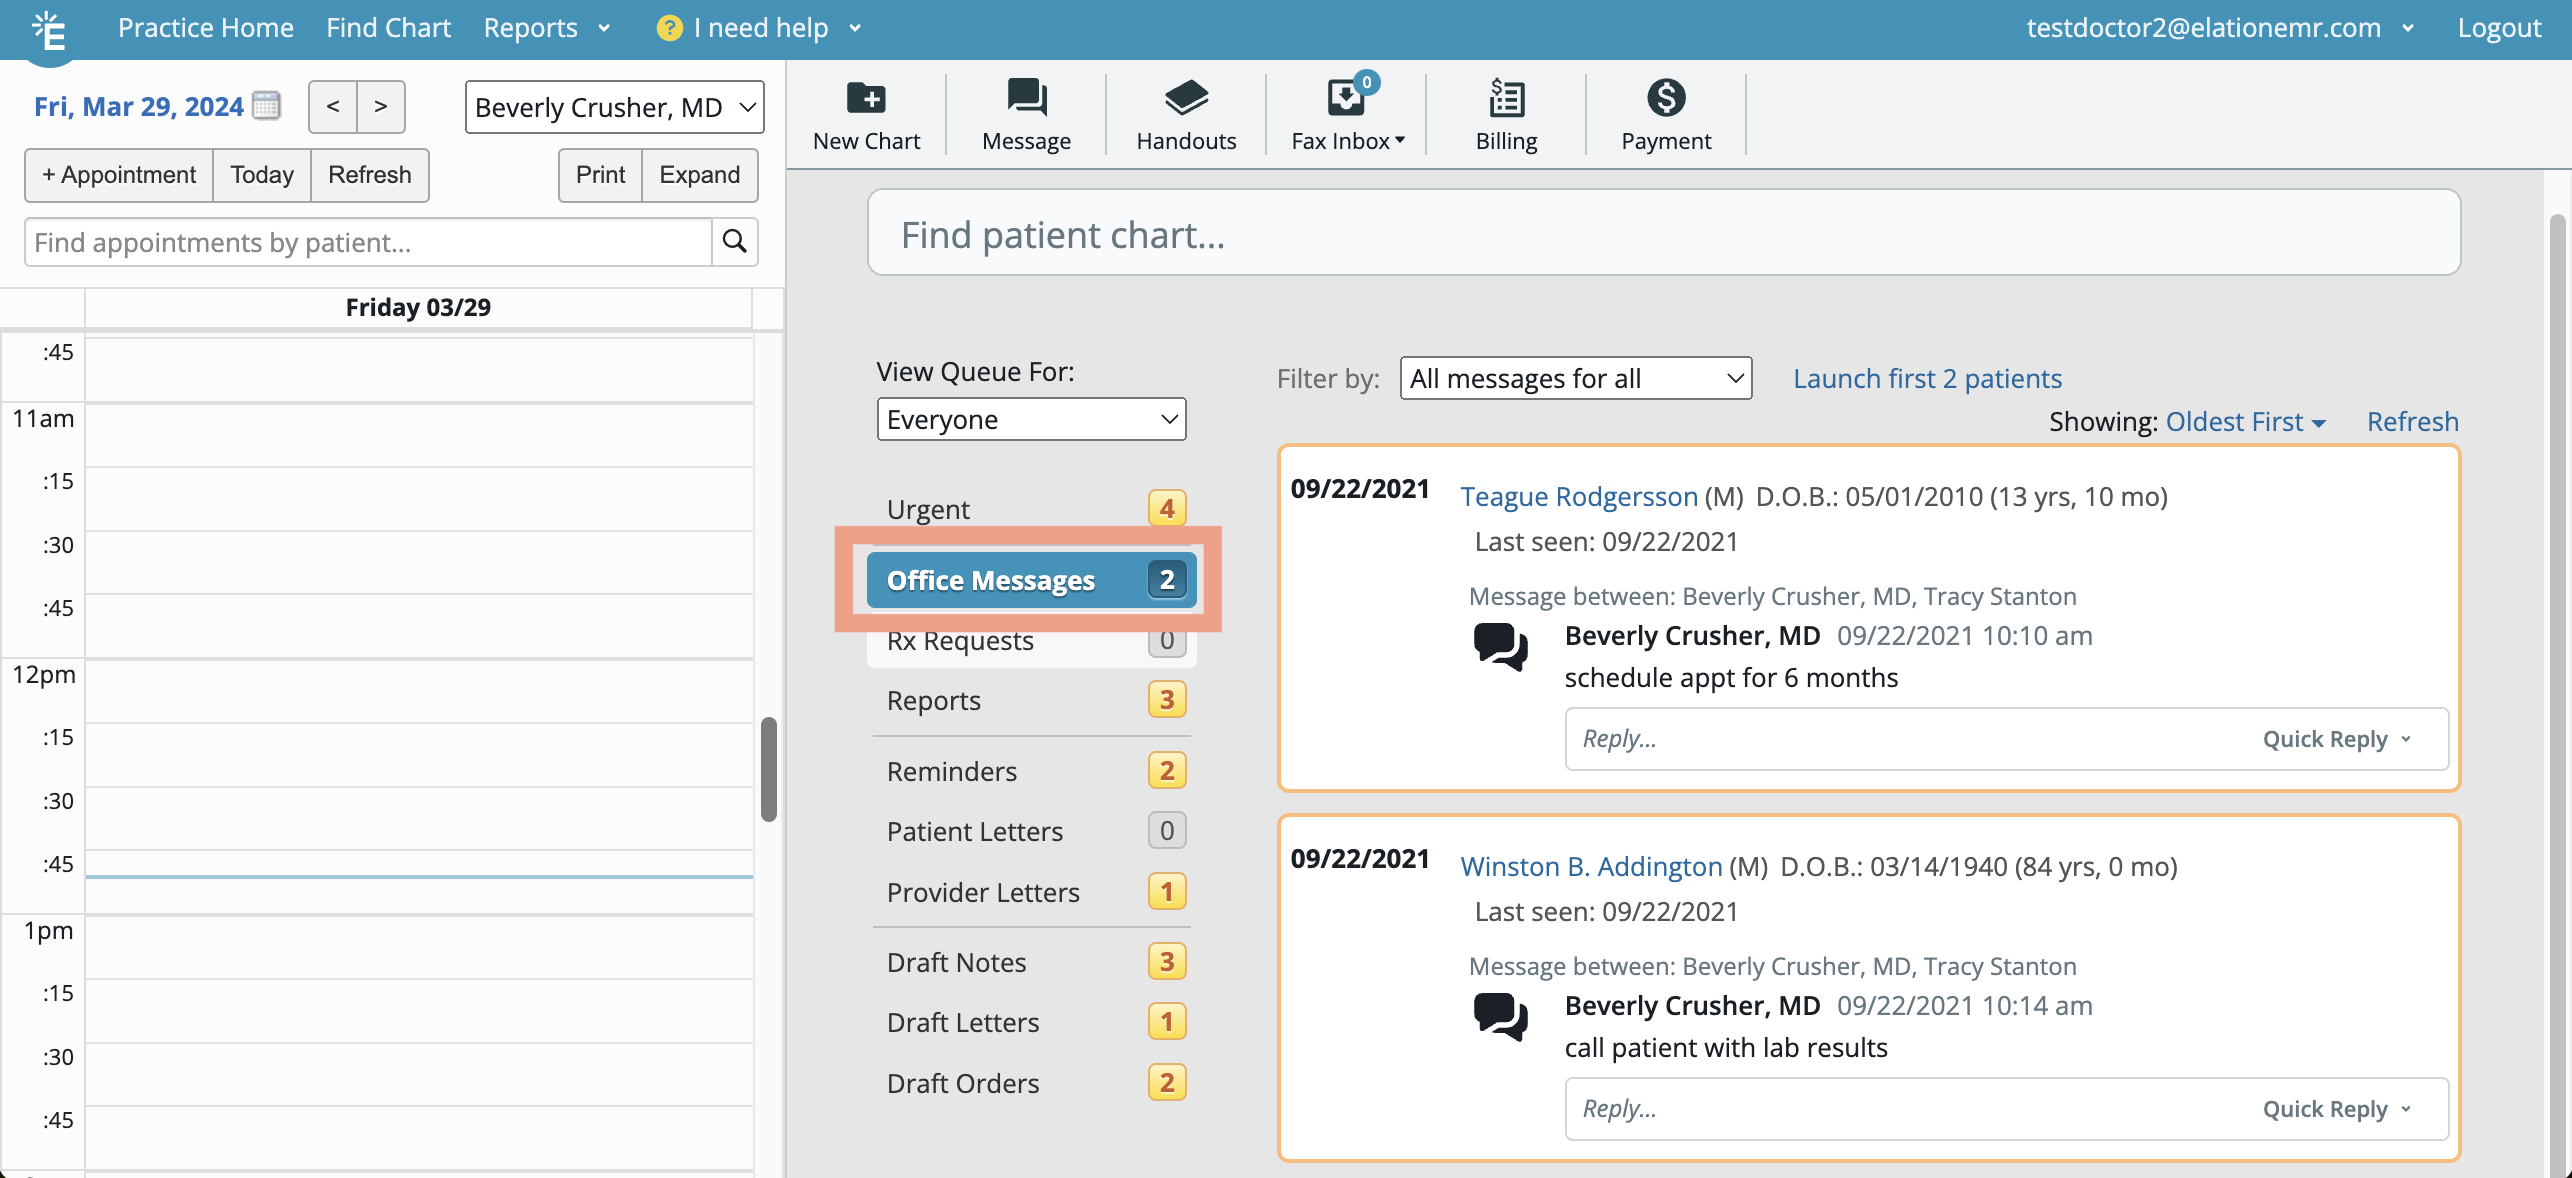Viewport: 2572px width, 1178px height.
Task: Open Winston B. Addington's patient chart
Action: (1590, 866)
